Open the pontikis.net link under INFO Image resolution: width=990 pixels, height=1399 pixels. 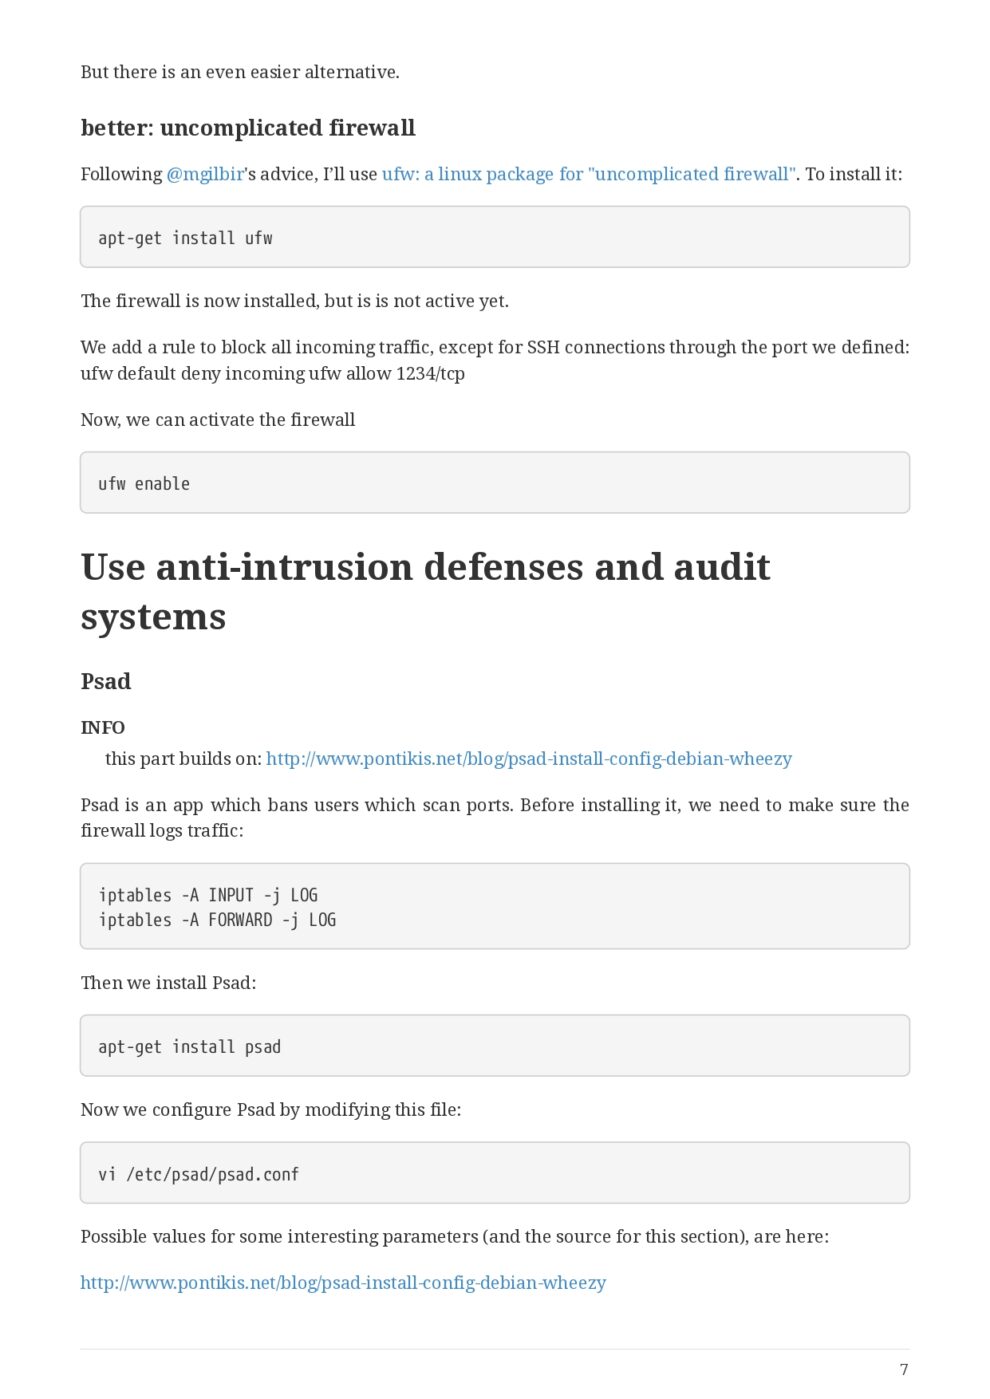coord(529,759)
